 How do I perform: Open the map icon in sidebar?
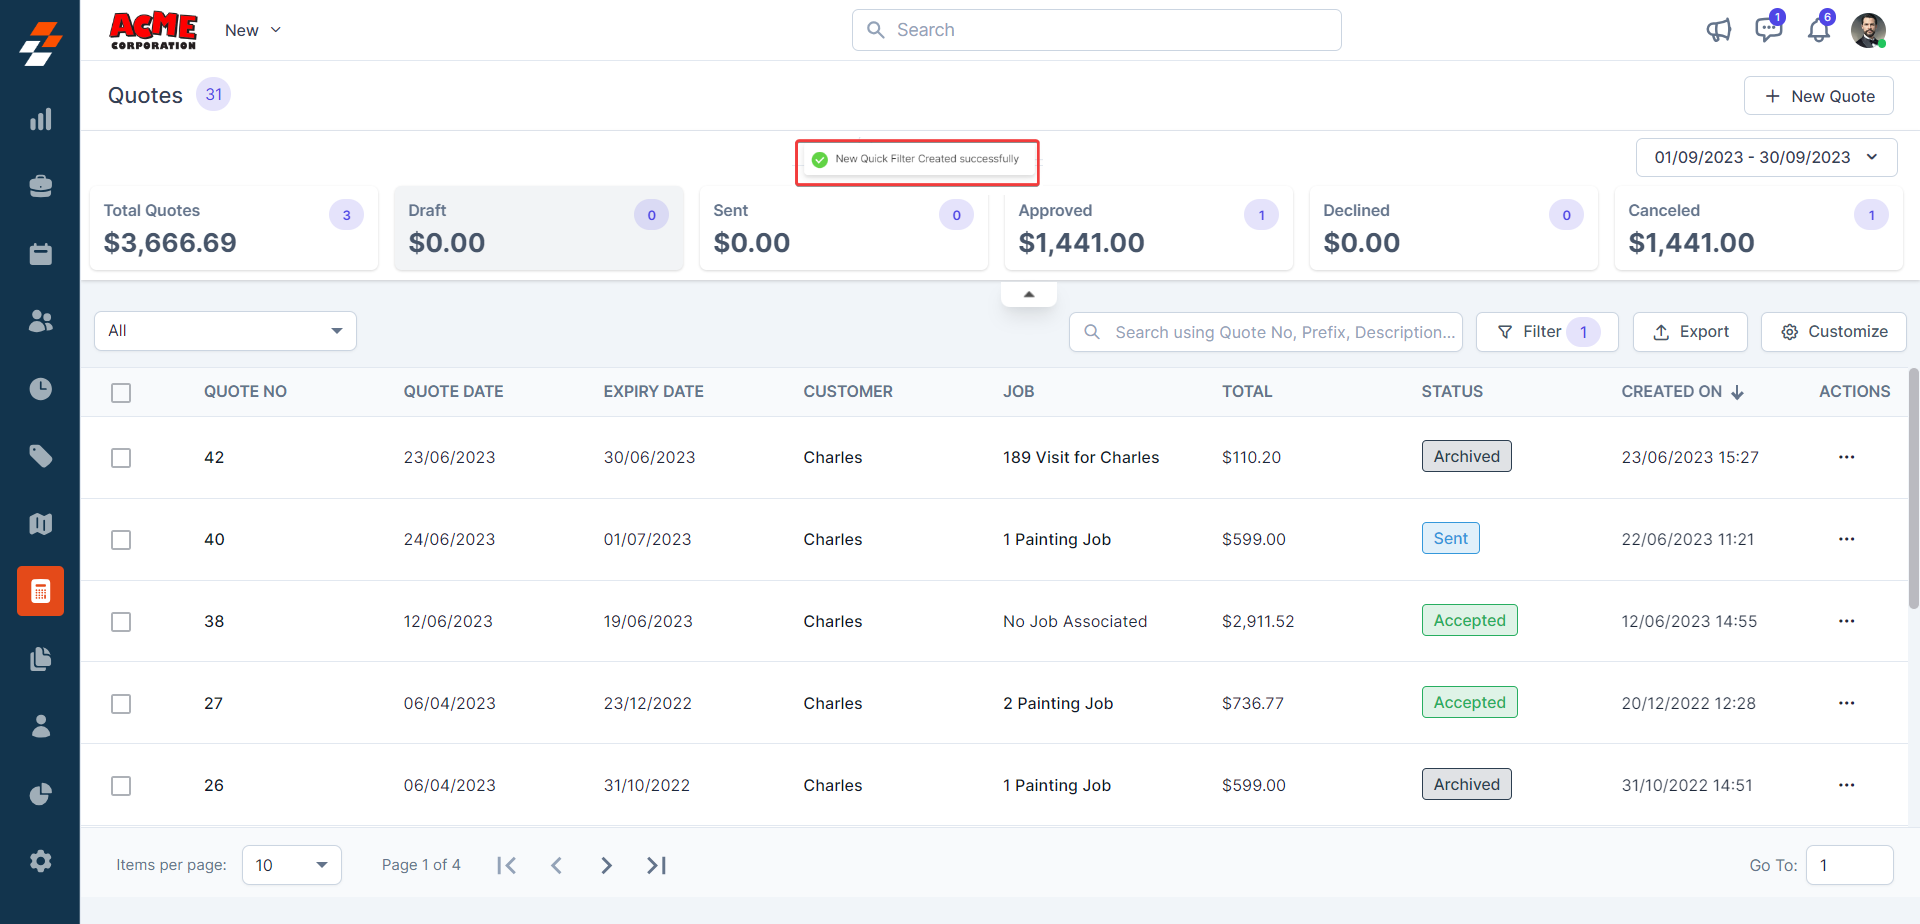(40, 524)
